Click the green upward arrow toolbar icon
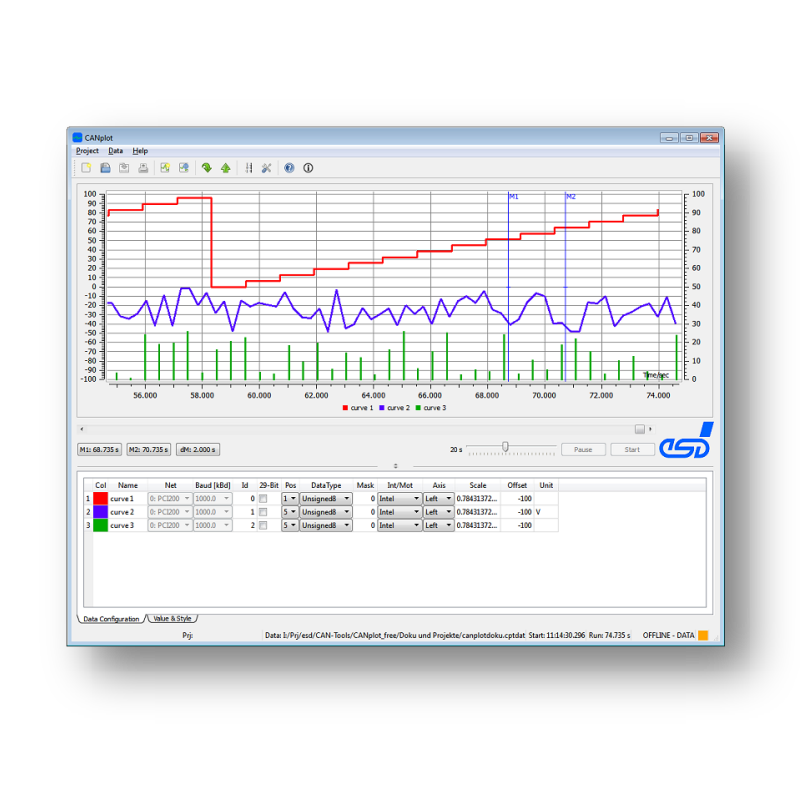 pyautogui.click(x=226, y=168)
